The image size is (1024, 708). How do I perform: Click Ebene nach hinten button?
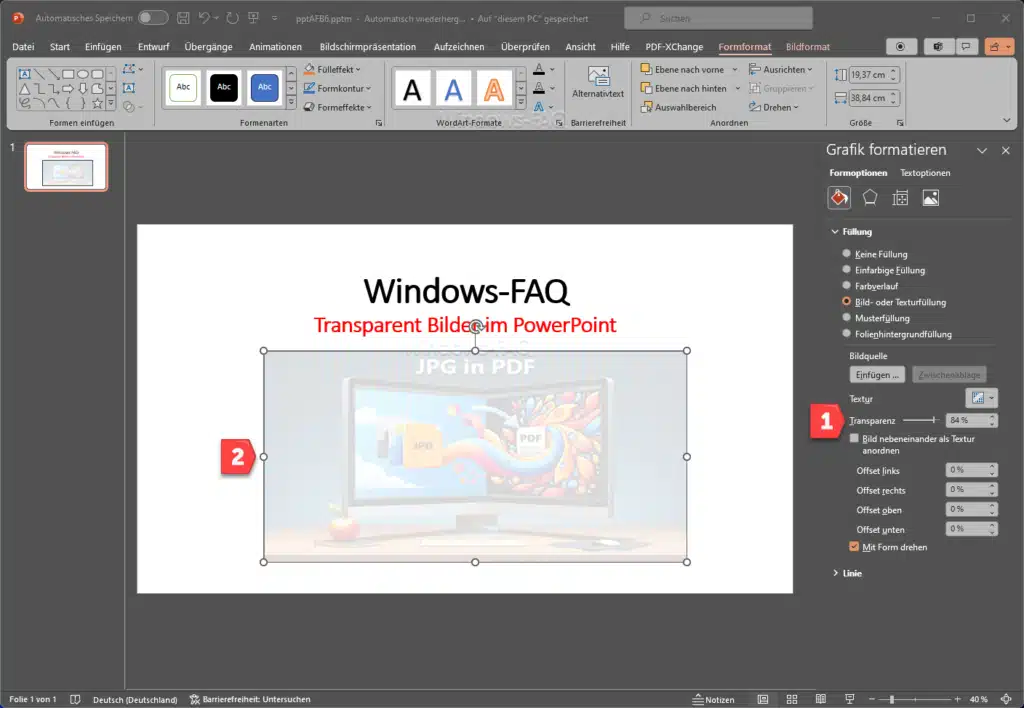(x=683, y=88)
